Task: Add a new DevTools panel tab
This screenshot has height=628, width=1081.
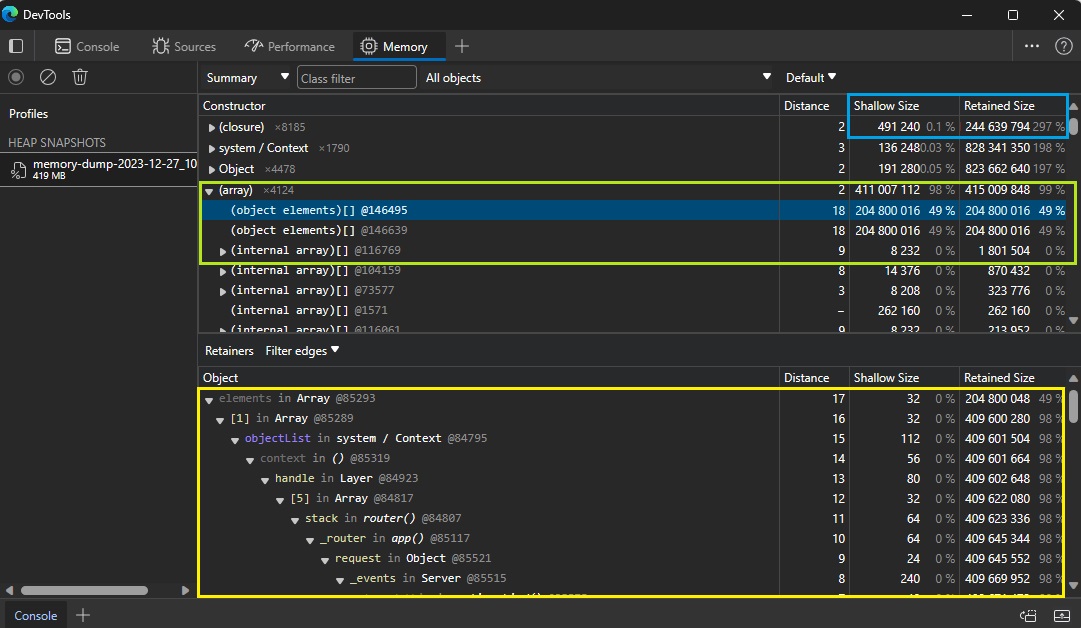Action: [461, 46]
